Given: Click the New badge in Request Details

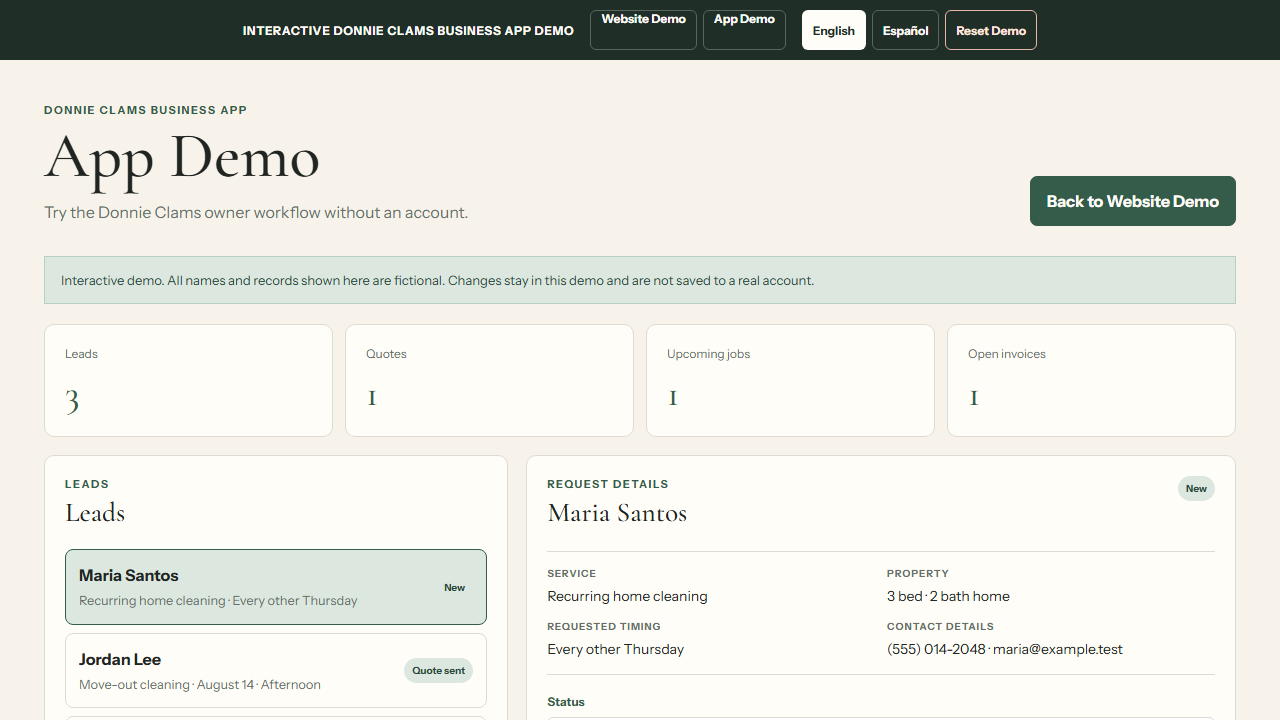Looking at the screenshot, I should coord(1196,489).
